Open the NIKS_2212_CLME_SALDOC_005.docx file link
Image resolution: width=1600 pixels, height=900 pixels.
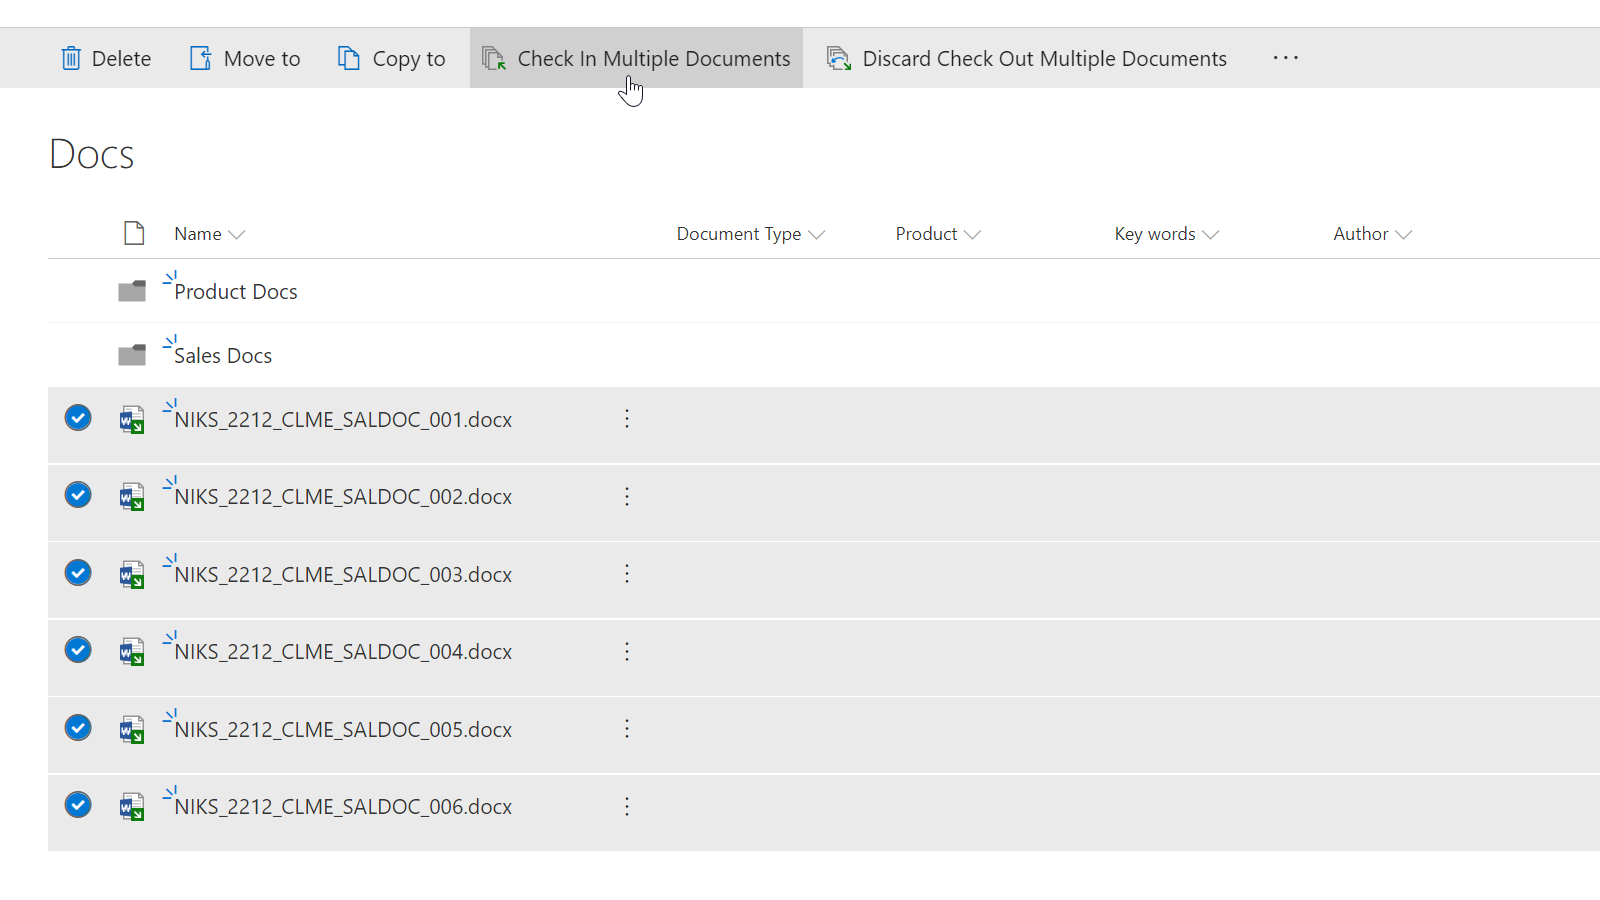pyautogui.click(x=343, y=730)
